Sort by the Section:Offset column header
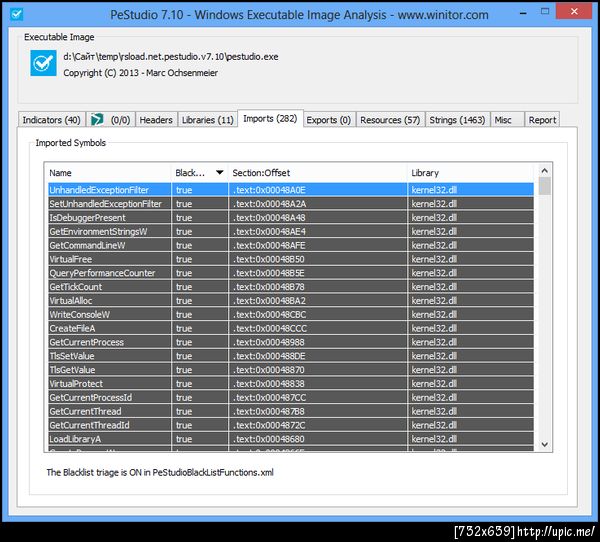 tap(318, 173)
